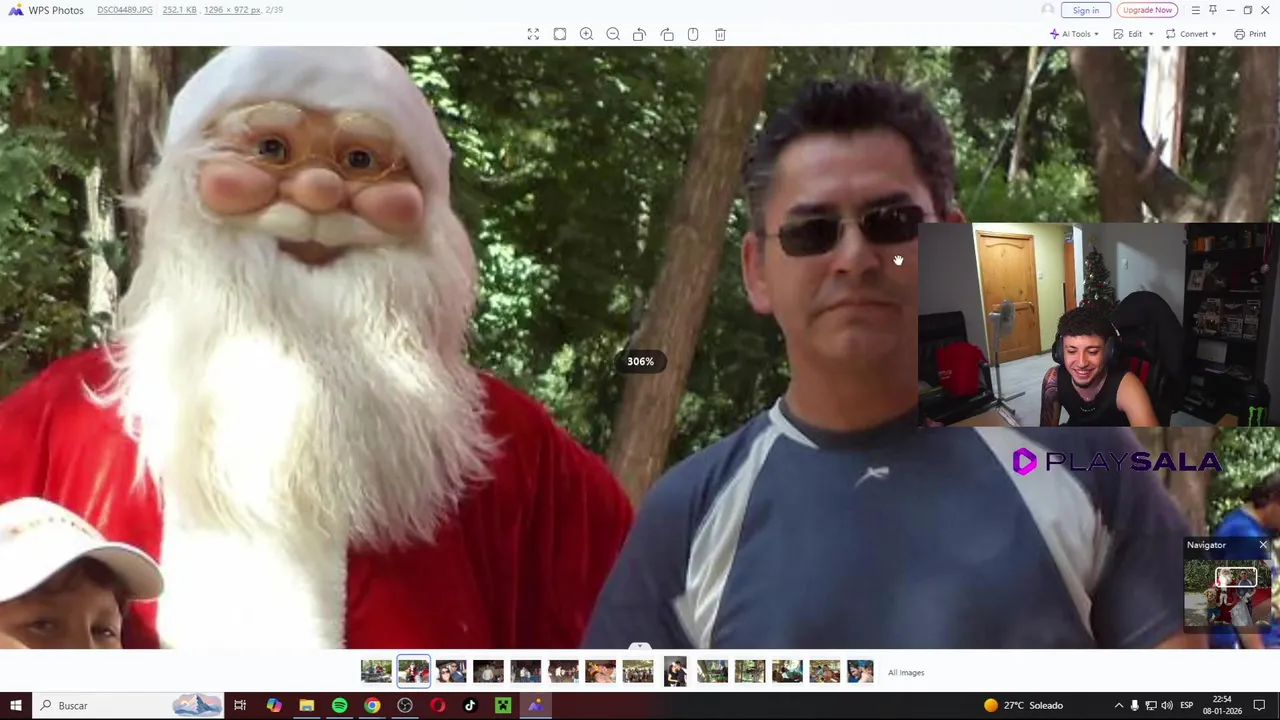Click the user avatar icon
Screen dimensions: 1280x720
(x=1047, y=10)
